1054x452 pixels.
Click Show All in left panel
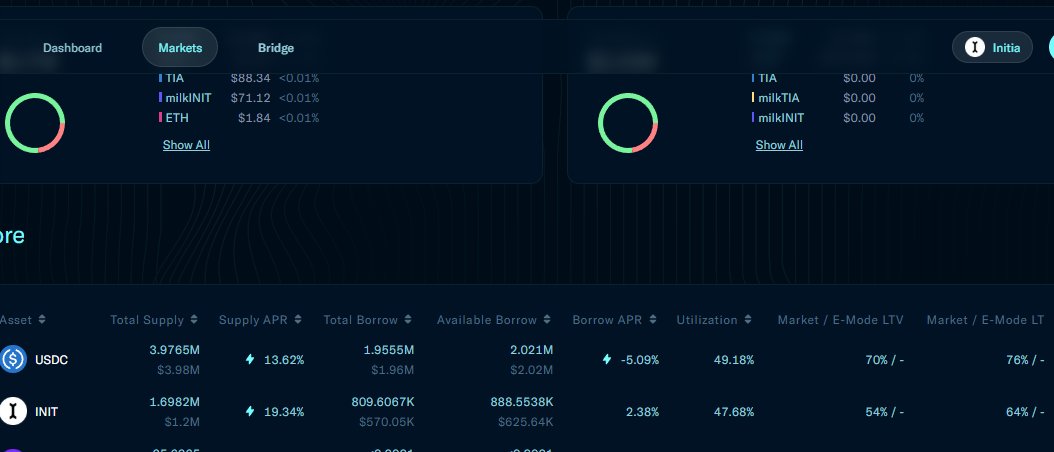coord(186,145)
